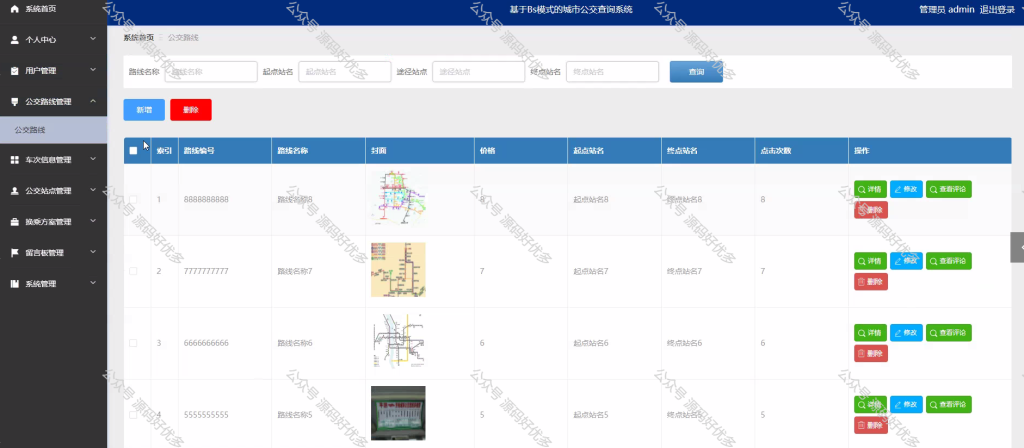1024x448 pixels.
Task: Focus the 起点站名 search input field
Action: click(x=345, y=72)
